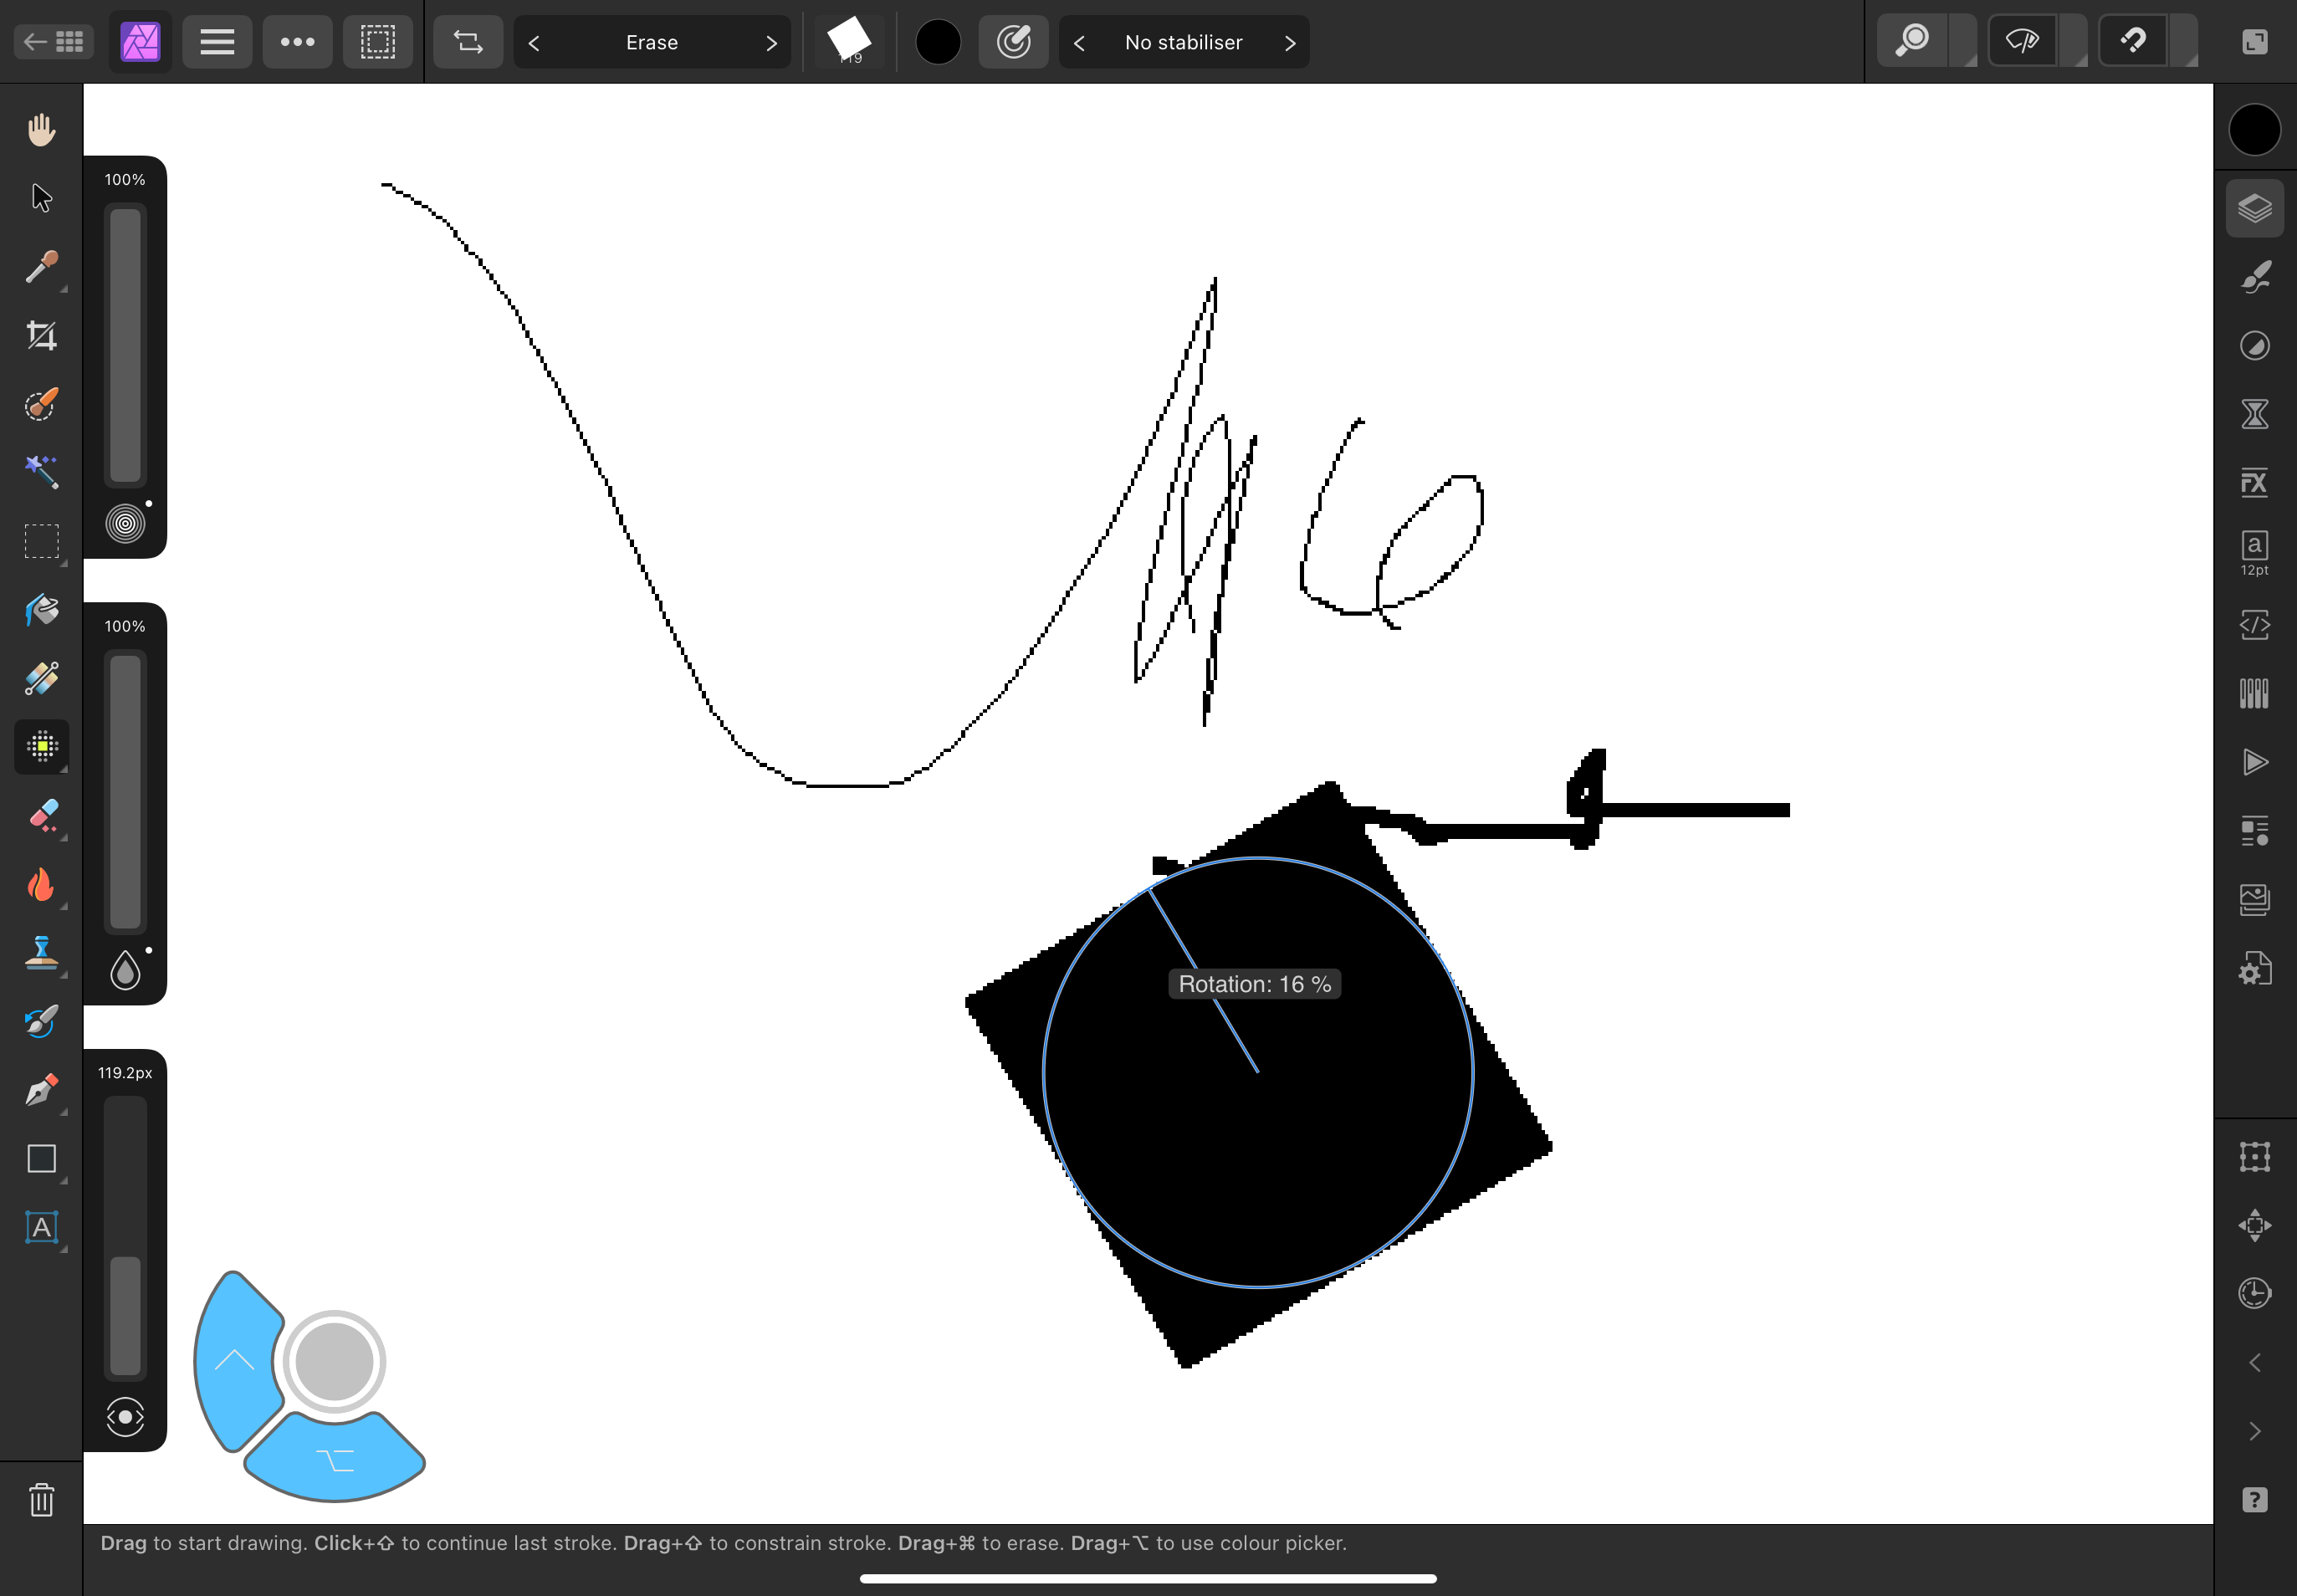Open the Filters hourglass studio
This screenshot has width=2297, height=1596.
coord(2254,414)
